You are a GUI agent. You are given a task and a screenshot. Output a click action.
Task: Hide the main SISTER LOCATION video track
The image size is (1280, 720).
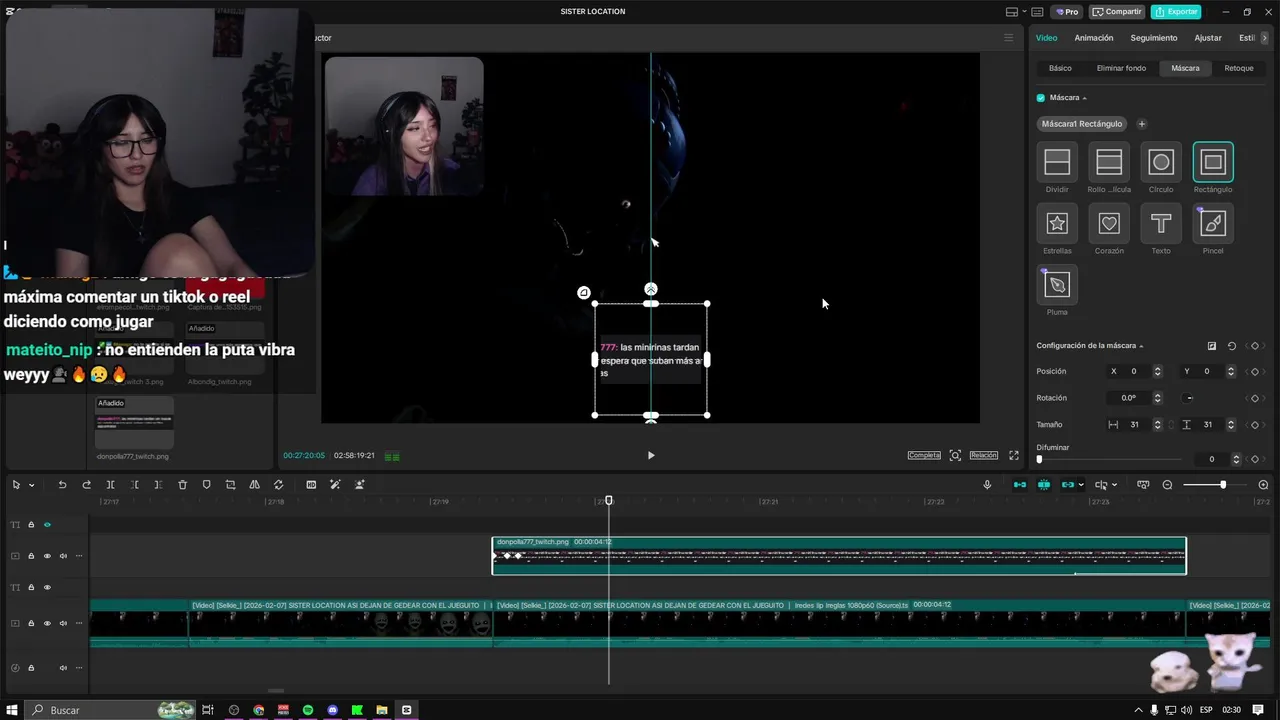click(46, 623)
